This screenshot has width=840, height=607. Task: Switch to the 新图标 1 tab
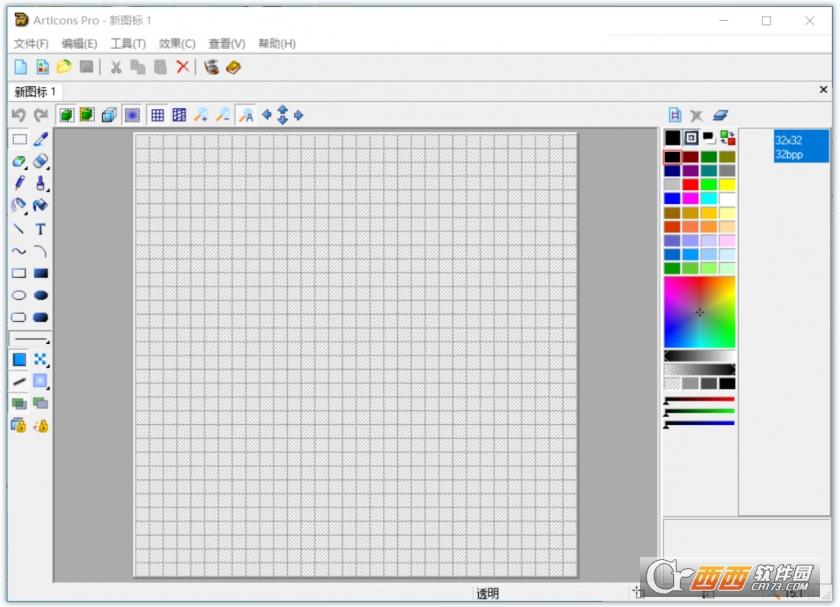35,92
